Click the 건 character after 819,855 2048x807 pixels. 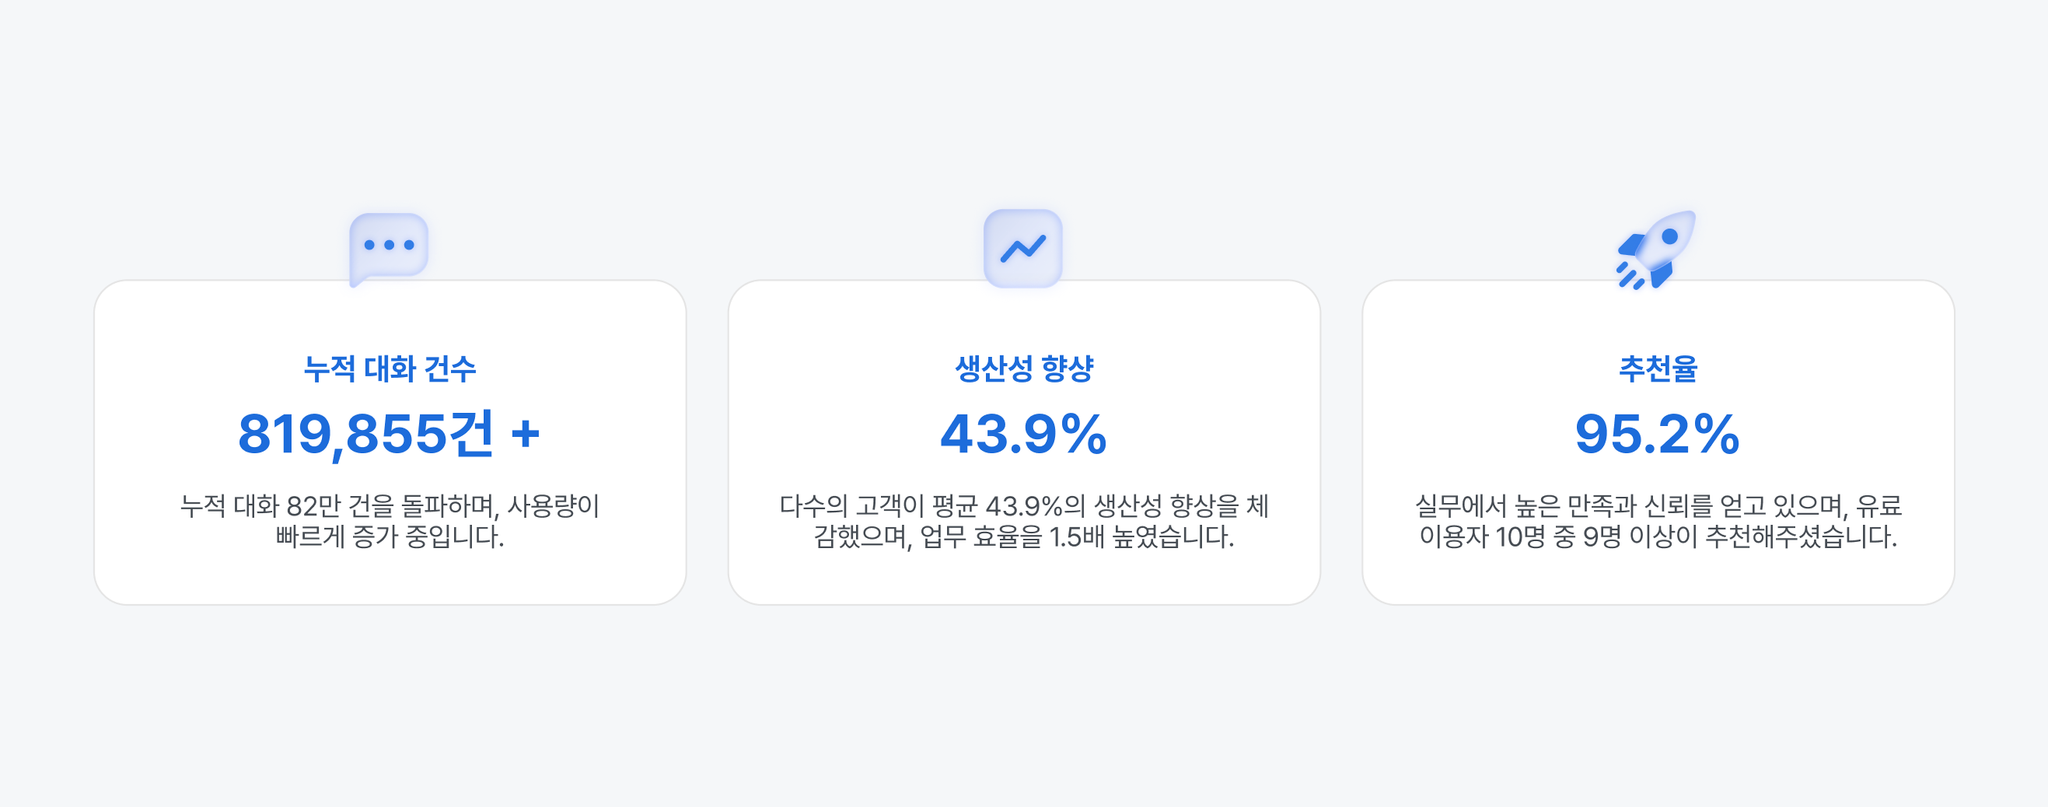[x=471, y=435]
